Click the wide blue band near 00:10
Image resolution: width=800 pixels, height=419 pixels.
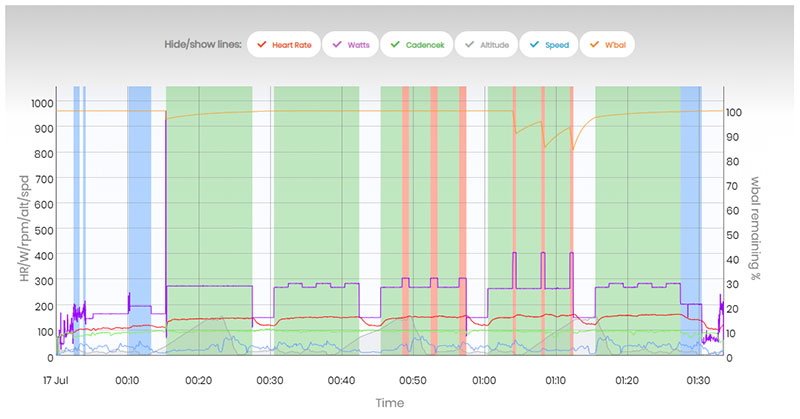139,220
